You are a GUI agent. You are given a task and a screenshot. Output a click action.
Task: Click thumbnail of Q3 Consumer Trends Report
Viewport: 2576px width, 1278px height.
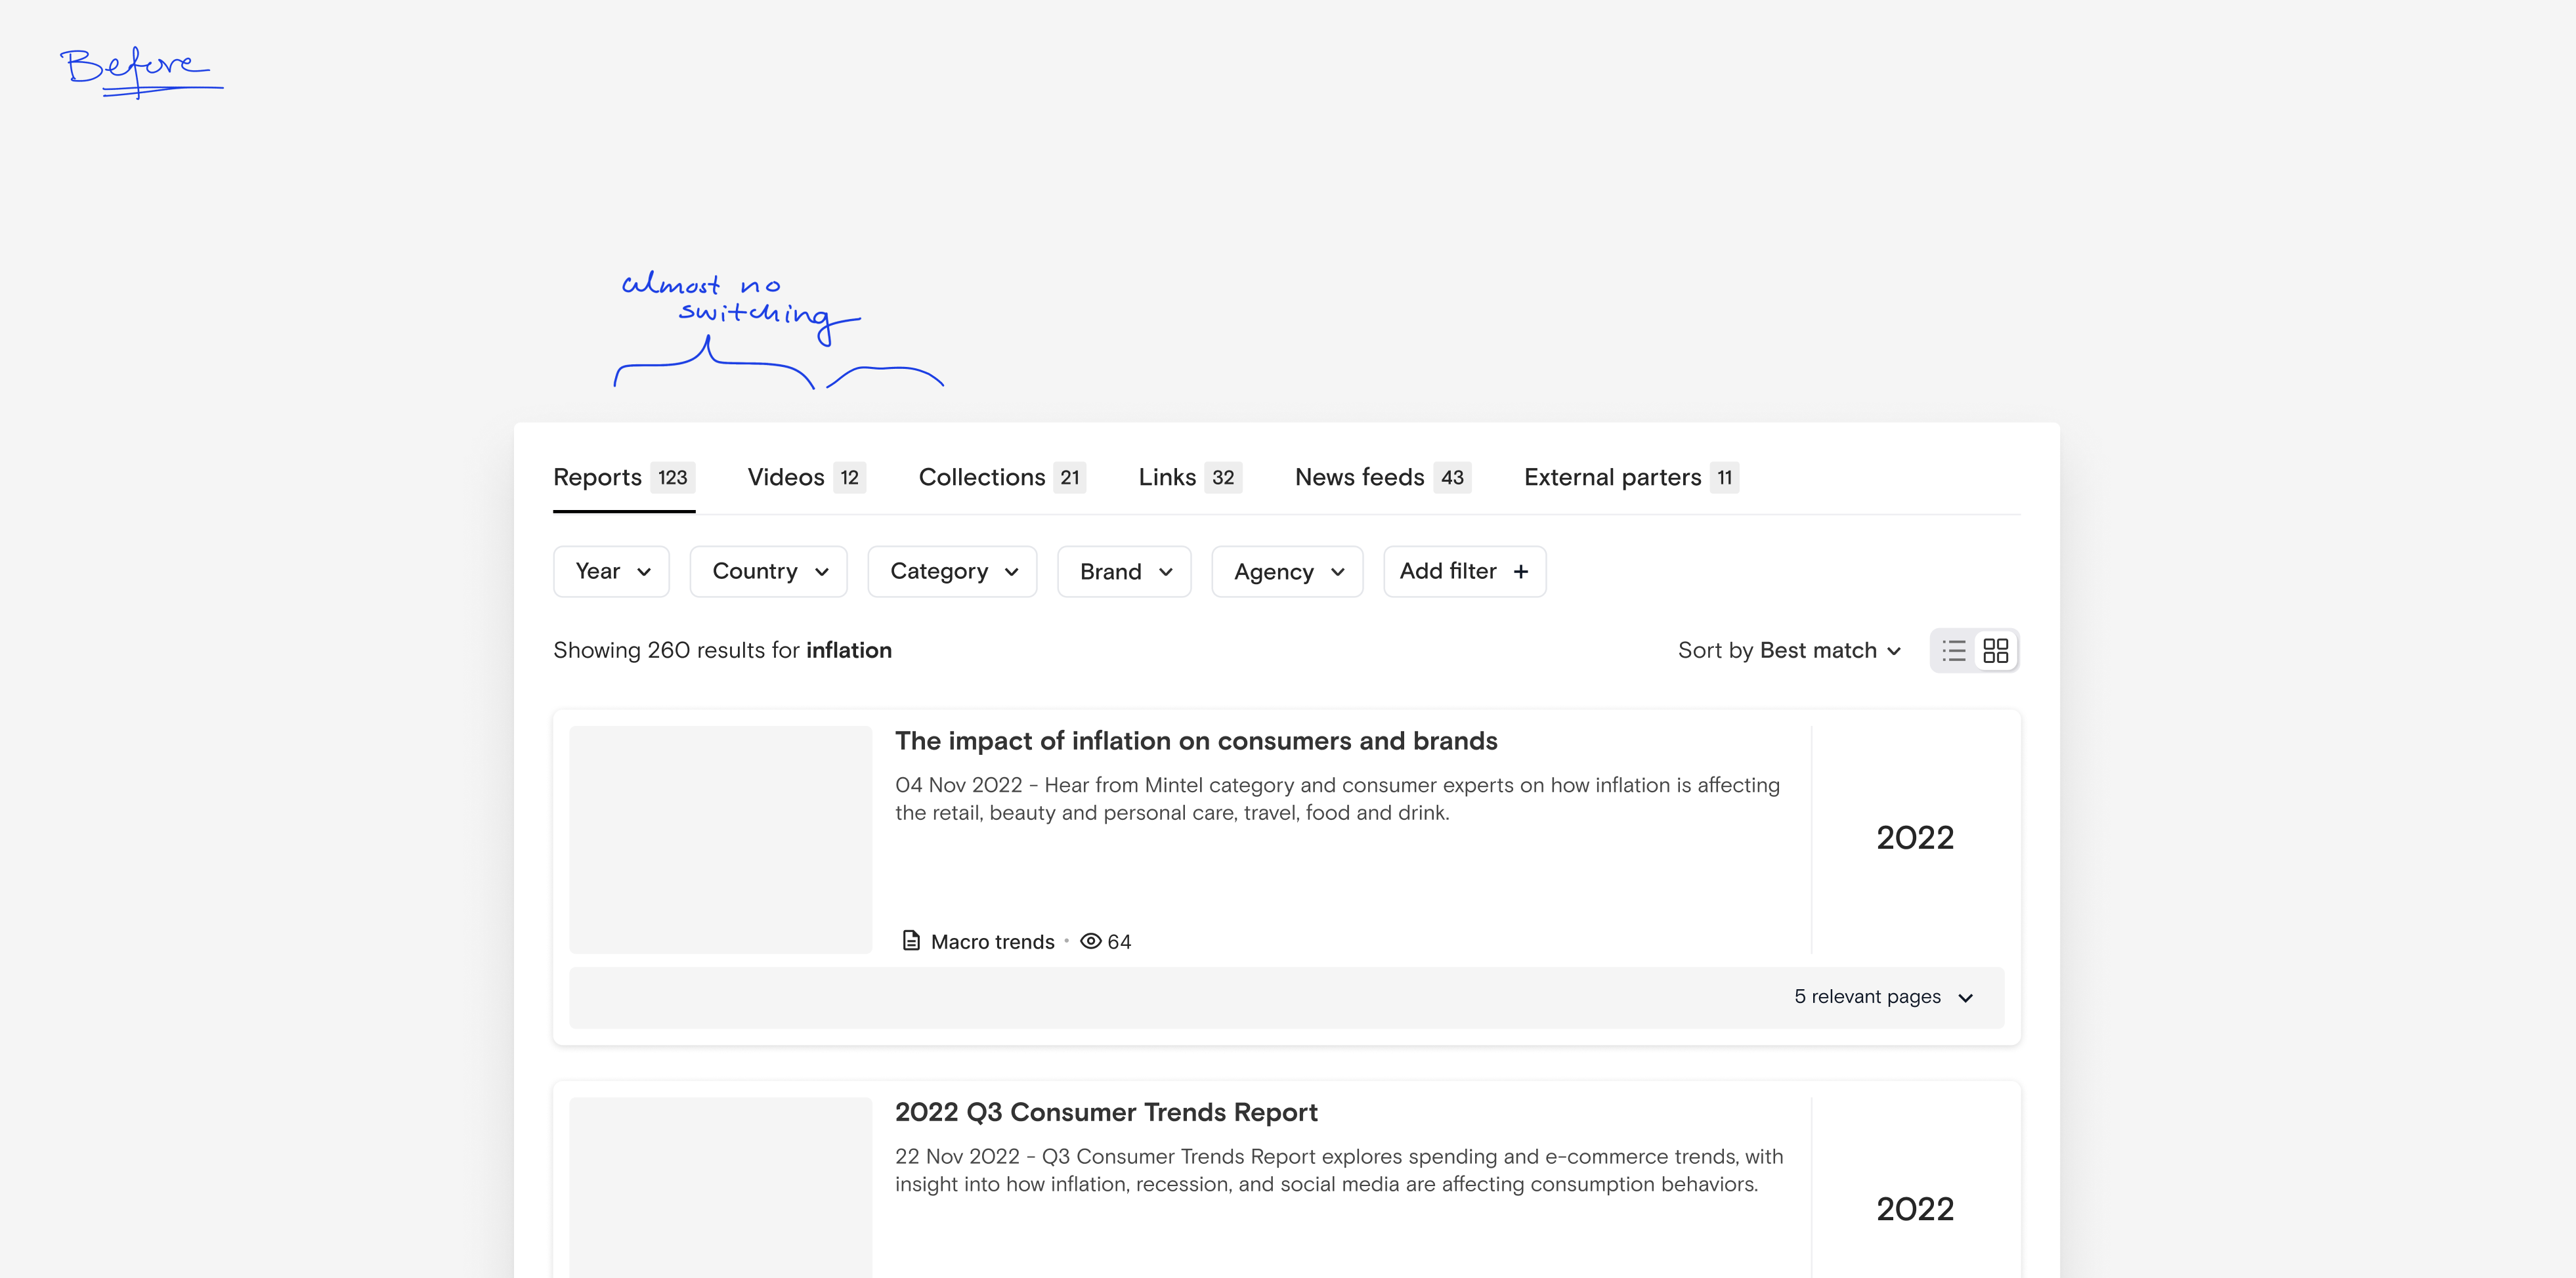pos(720,1188)
